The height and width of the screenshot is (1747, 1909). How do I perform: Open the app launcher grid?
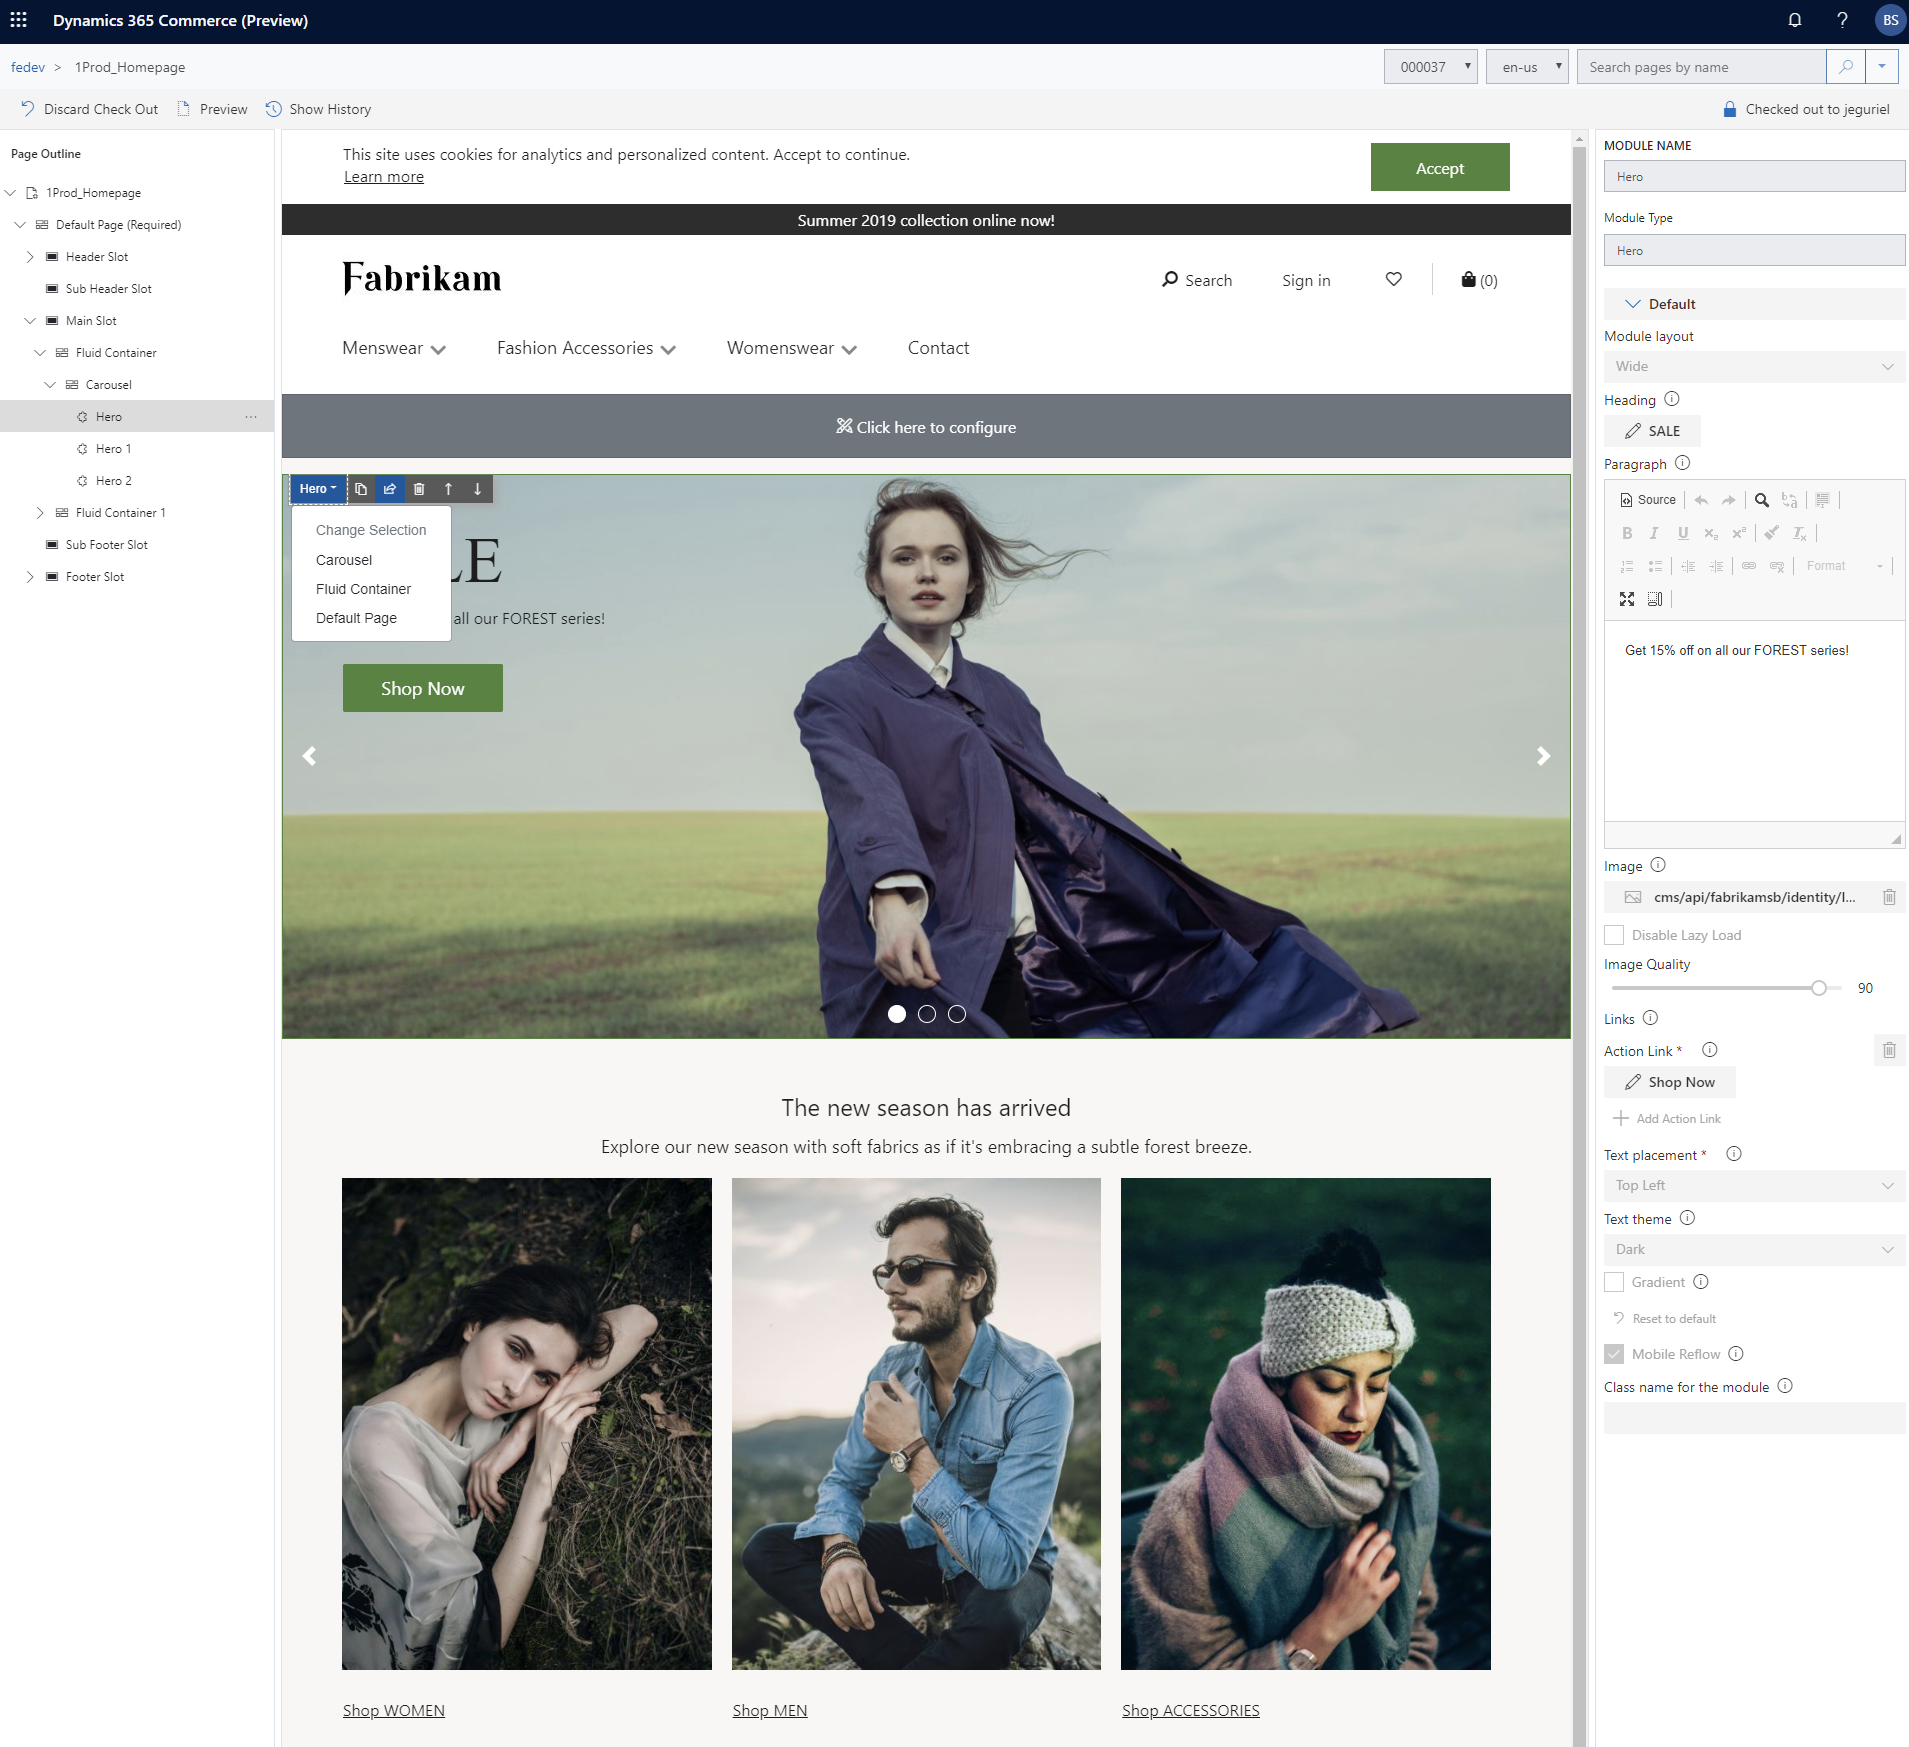(19, 20)
